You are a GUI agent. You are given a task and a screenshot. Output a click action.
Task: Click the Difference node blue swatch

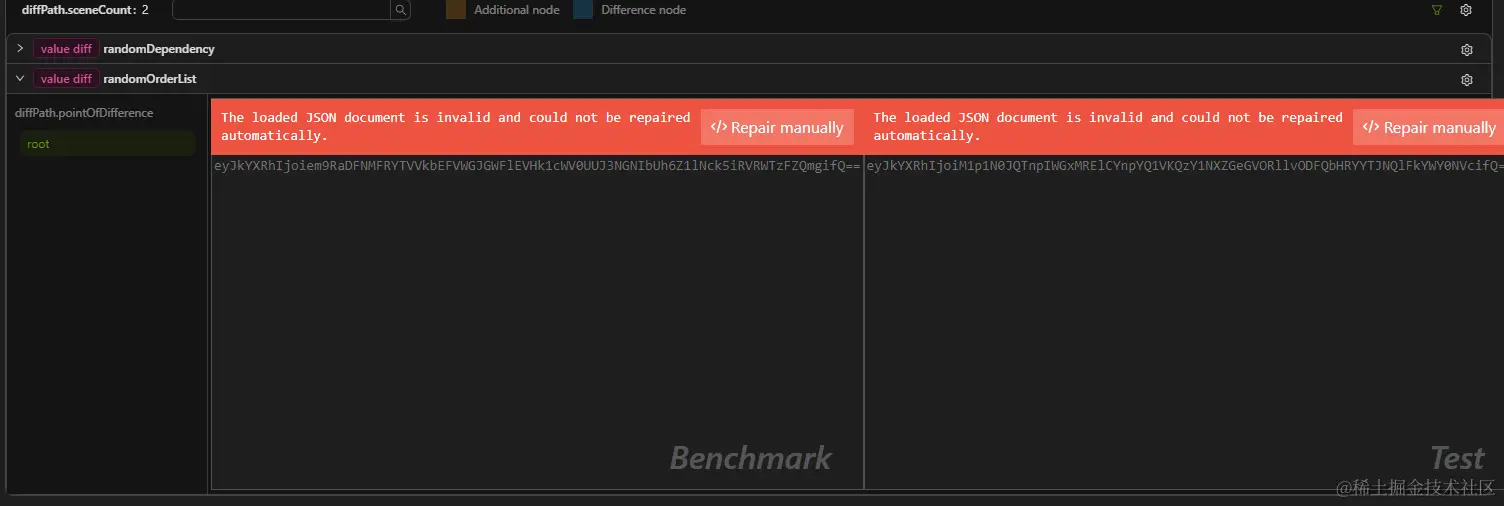click(x=583, y=10)
